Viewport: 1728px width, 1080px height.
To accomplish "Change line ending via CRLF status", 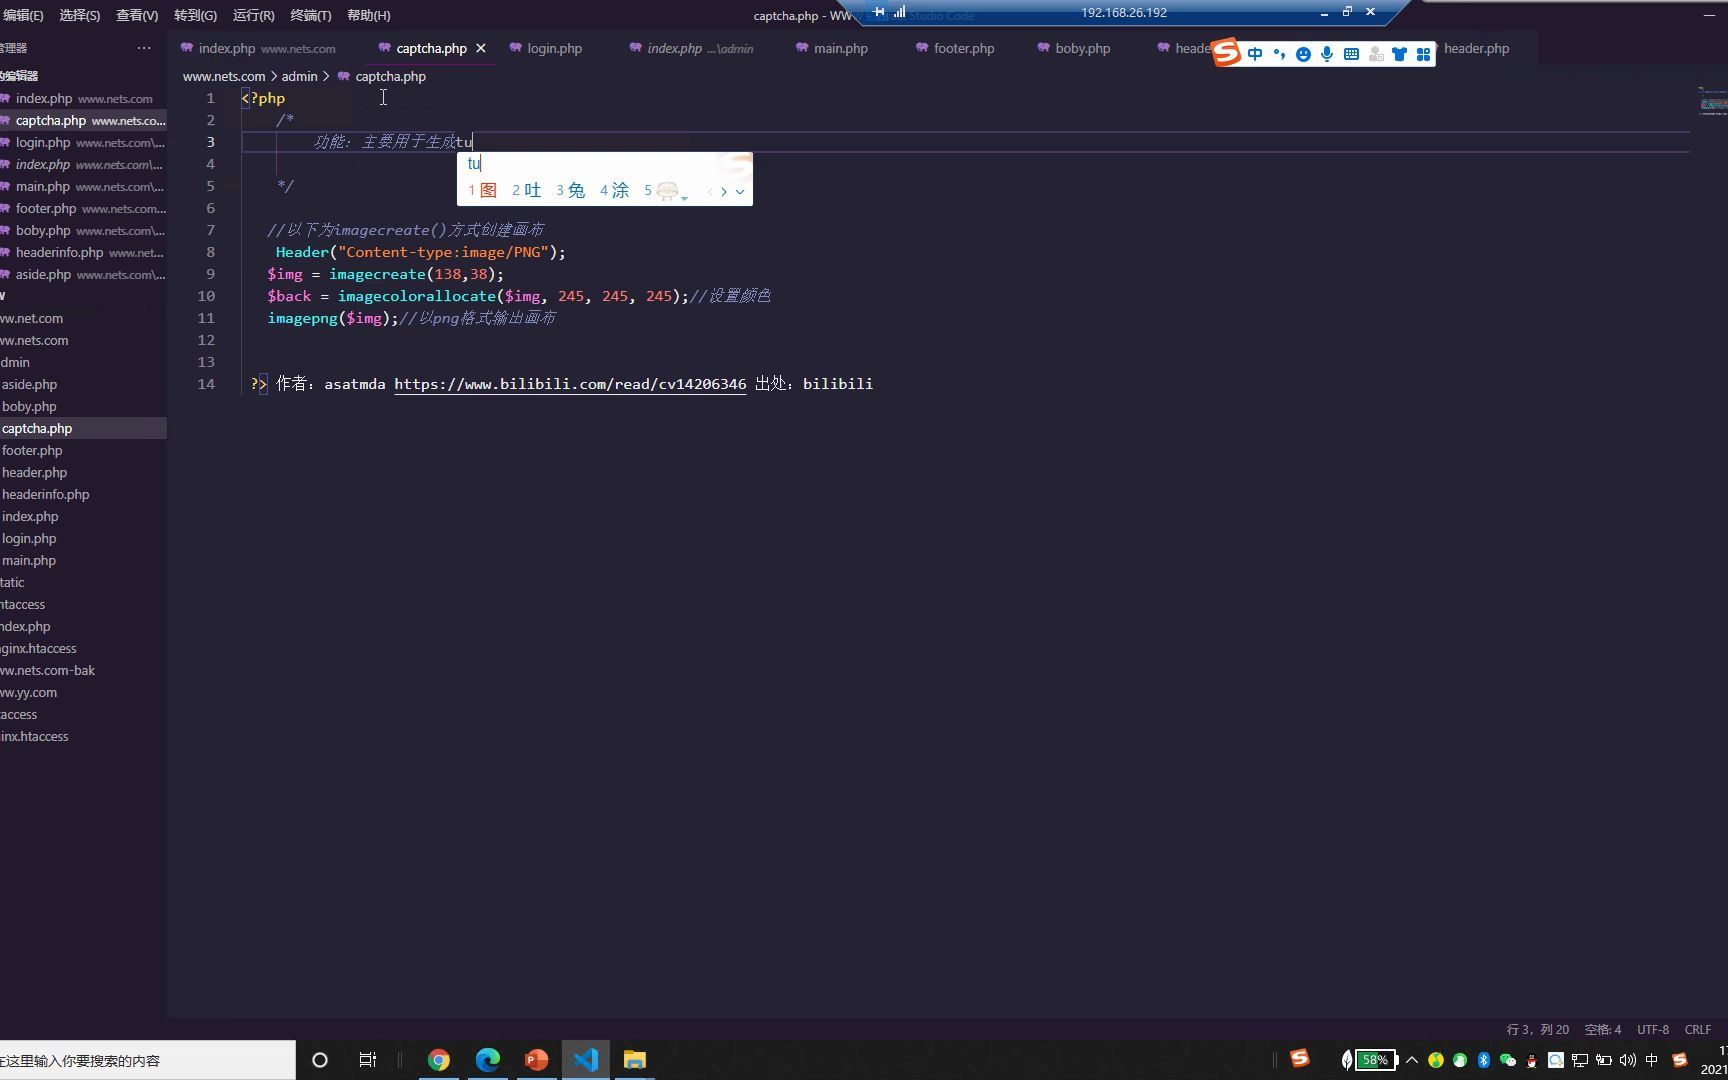I will point(1698,1029).
